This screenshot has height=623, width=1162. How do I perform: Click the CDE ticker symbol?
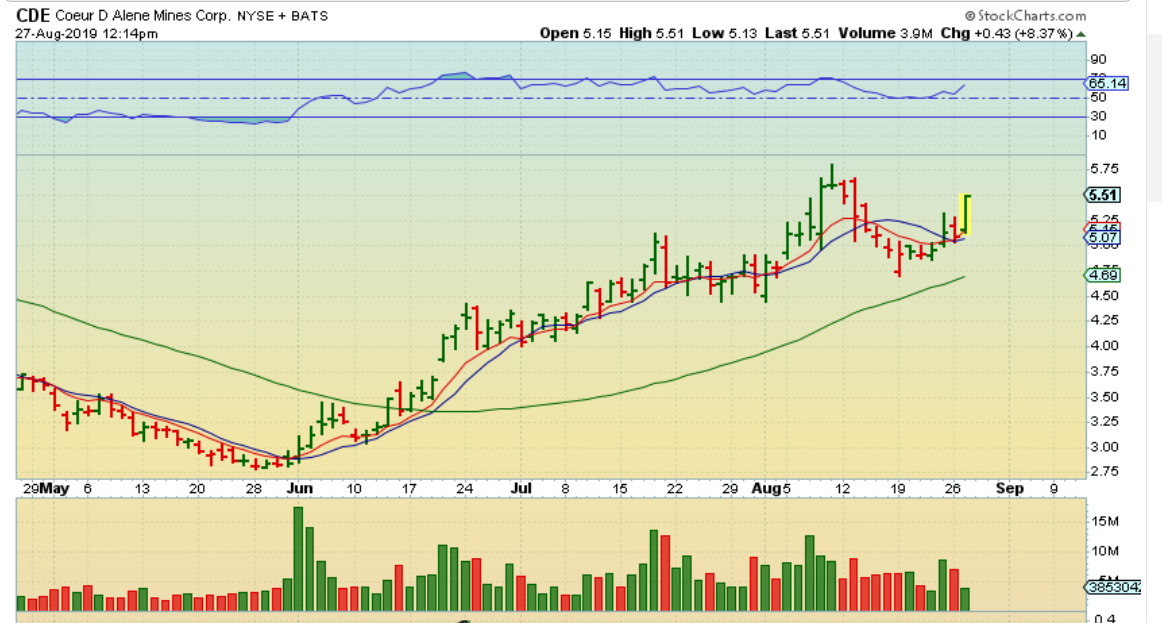pyautogui.click(x=33, y=15)
